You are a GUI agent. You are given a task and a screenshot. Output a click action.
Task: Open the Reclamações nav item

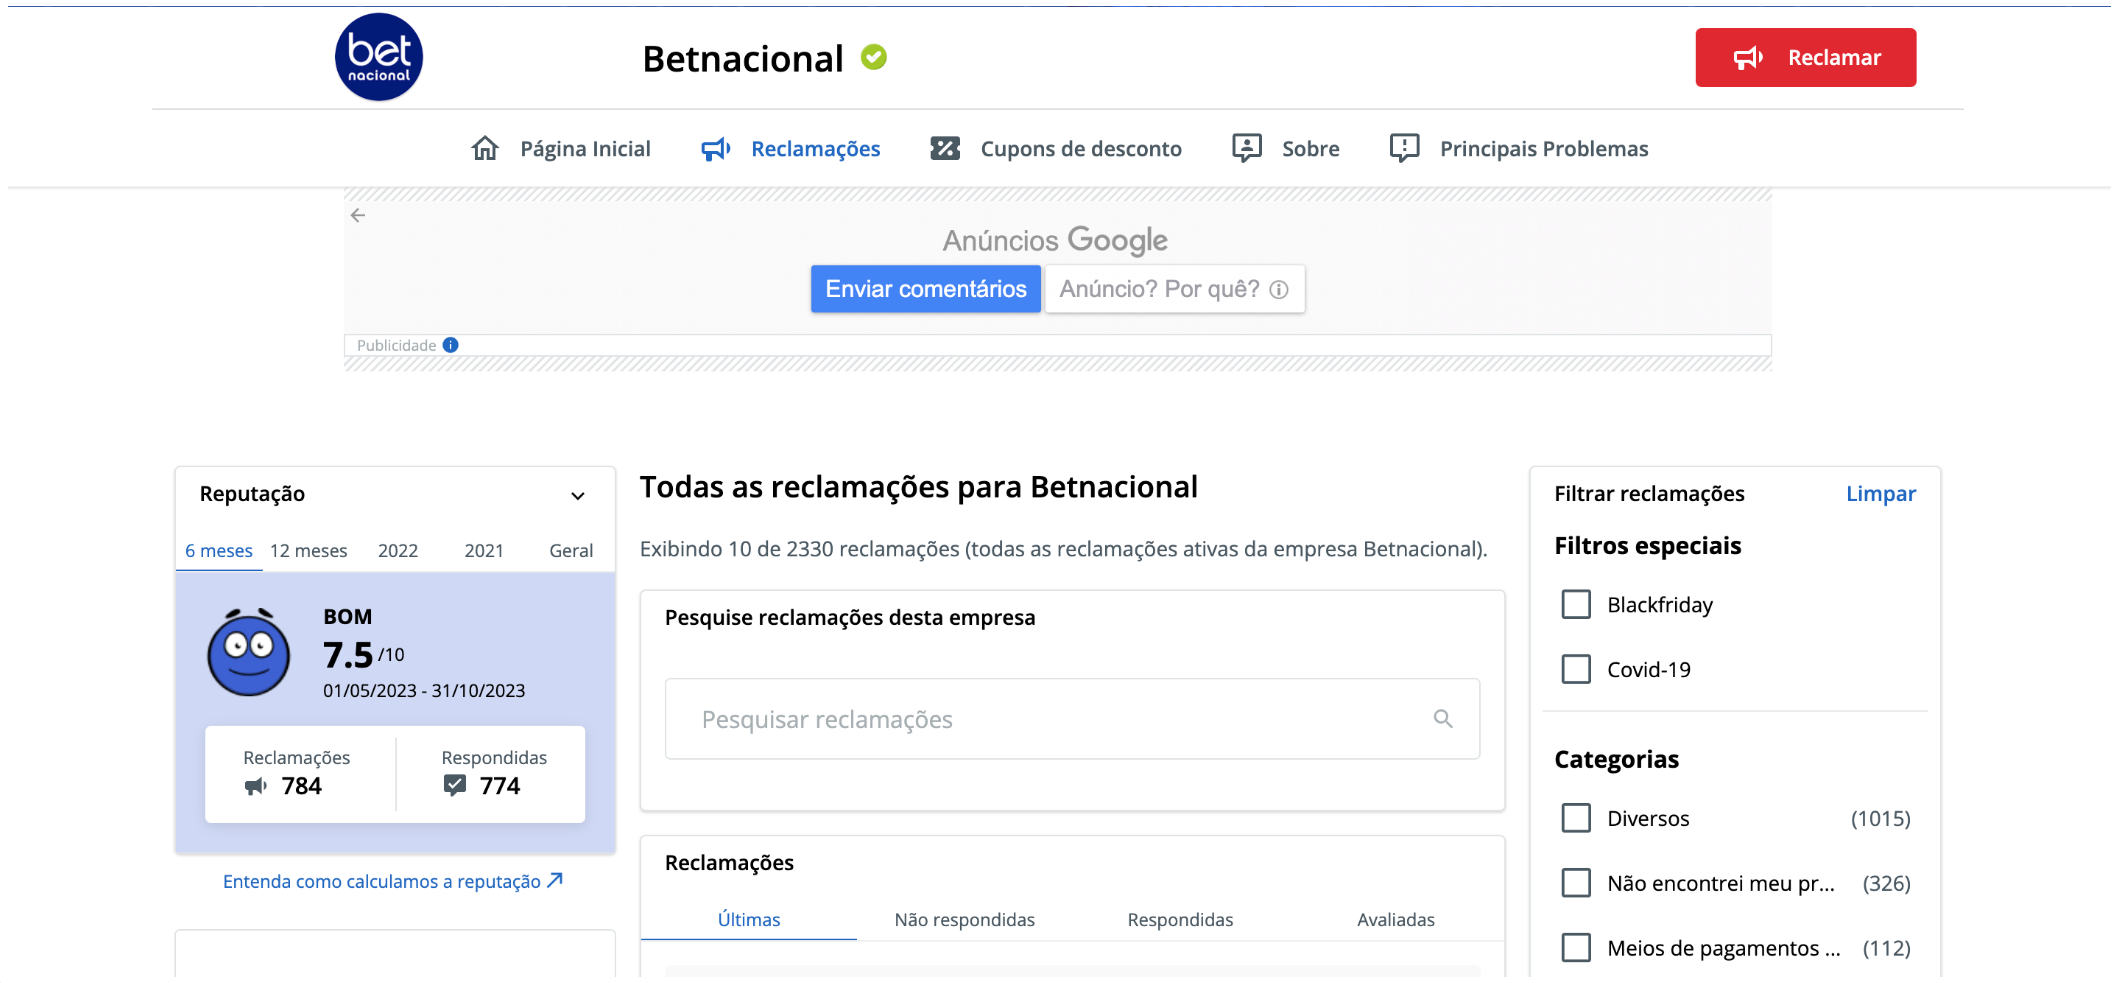(791, 149)
